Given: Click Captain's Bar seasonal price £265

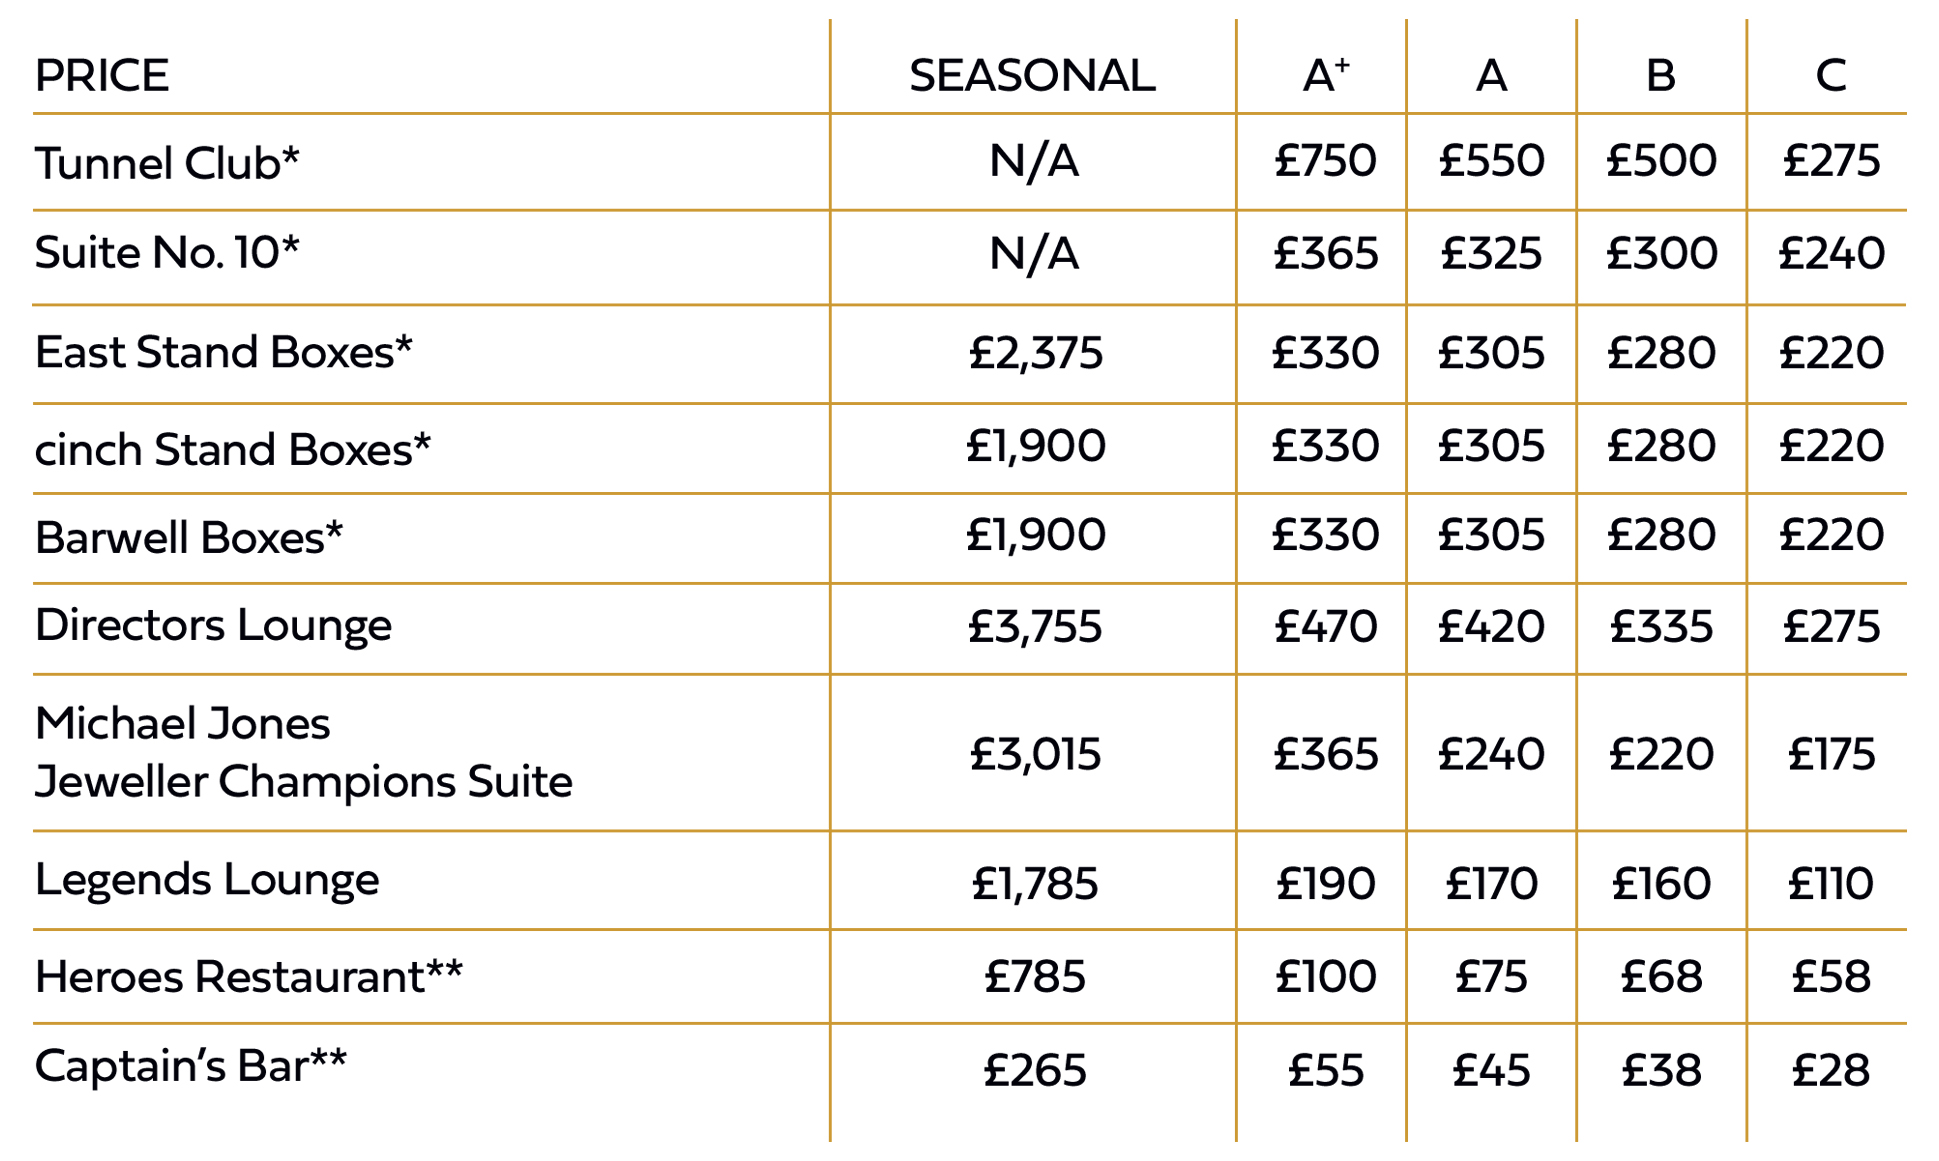Looking at the screenshot, I should [1035, 1070].
